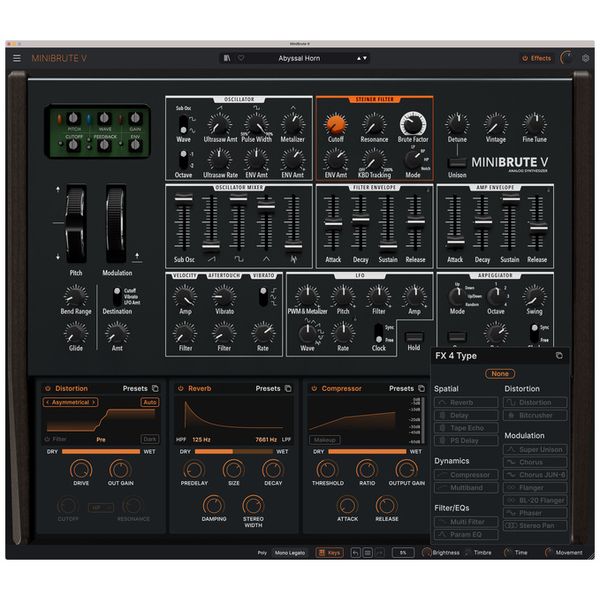This screenshot has width=600, height=600.
Task: Click the Distortion copy icon beside Presets
Action: tap(156, 388)
